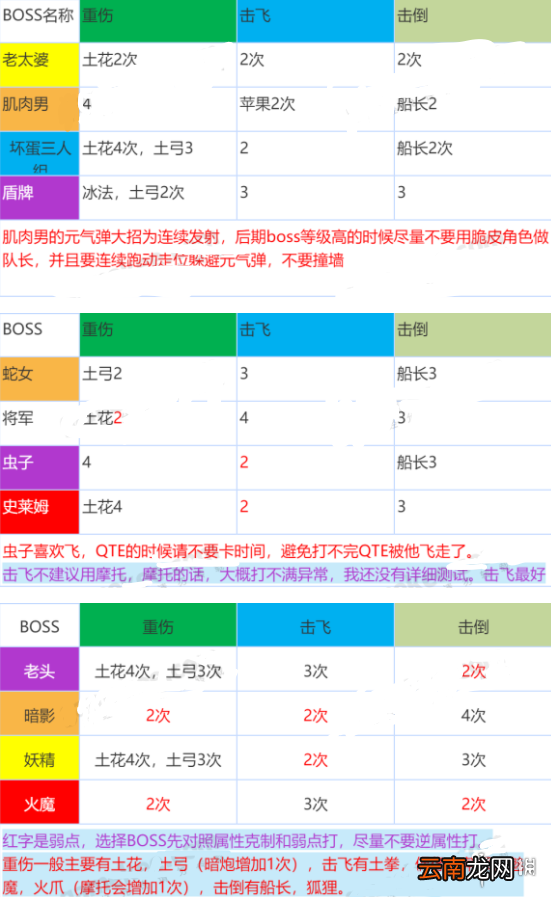
Task: Click 土花4次，土弓3次 in the 妖精 row
Action: [x=158, y=760]
